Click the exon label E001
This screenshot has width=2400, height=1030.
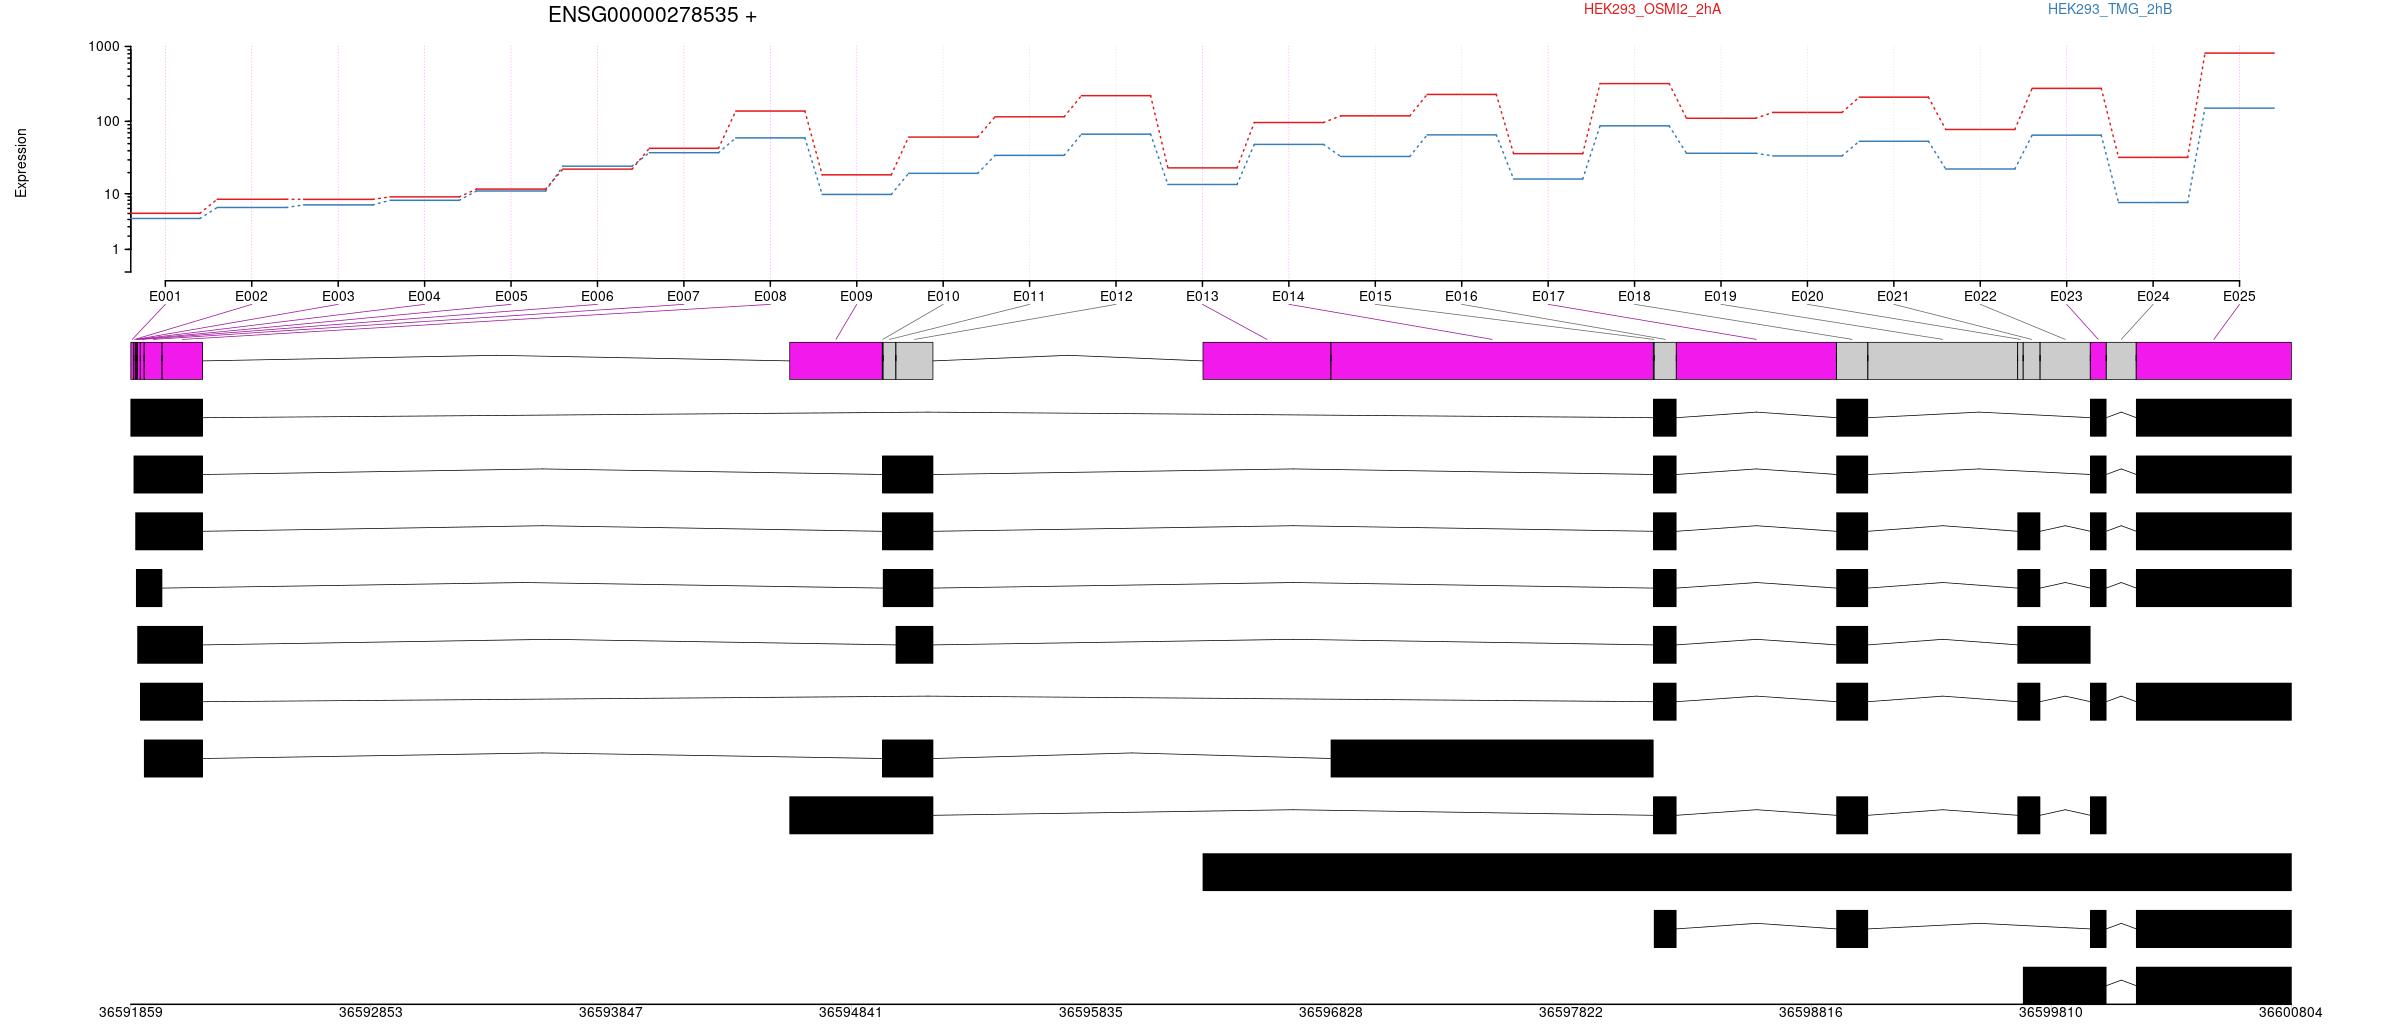click(x=165, y=296)
